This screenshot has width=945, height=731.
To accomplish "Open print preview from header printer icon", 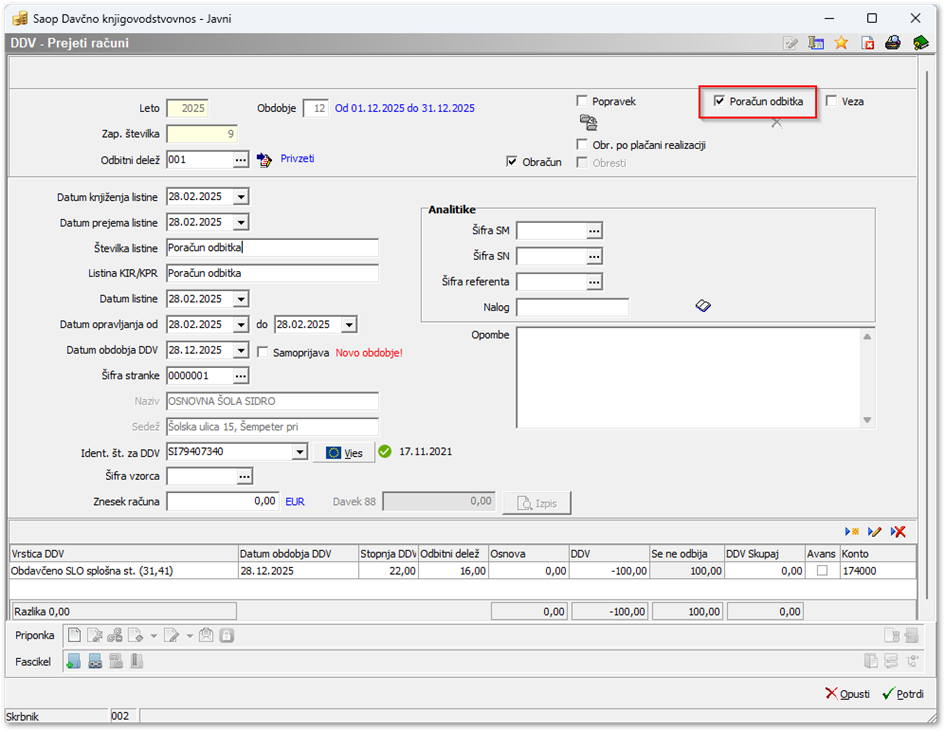I will (x=893, y=43).
